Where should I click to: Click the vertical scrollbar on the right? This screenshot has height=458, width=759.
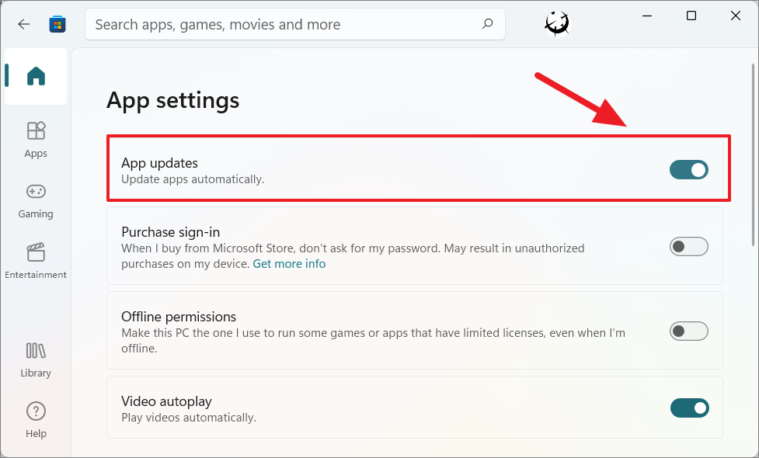click(753, 155)
